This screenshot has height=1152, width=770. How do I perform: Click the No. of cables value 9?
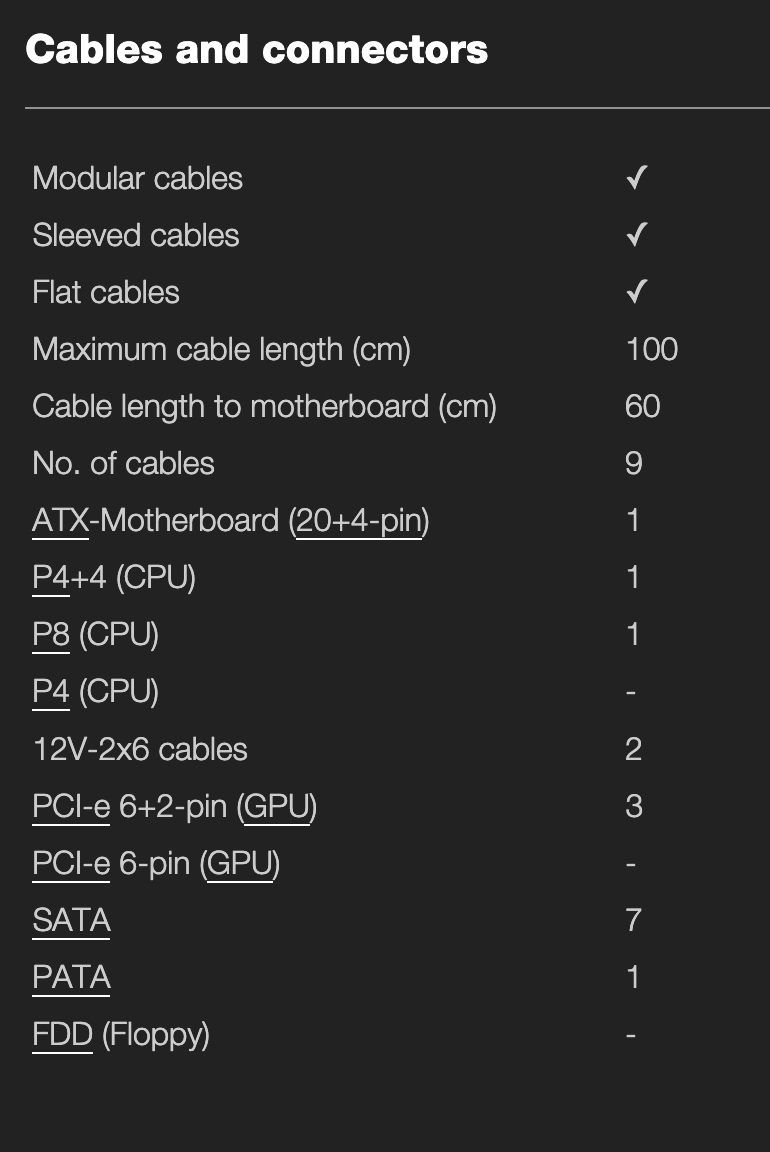[x=634, y=464]
